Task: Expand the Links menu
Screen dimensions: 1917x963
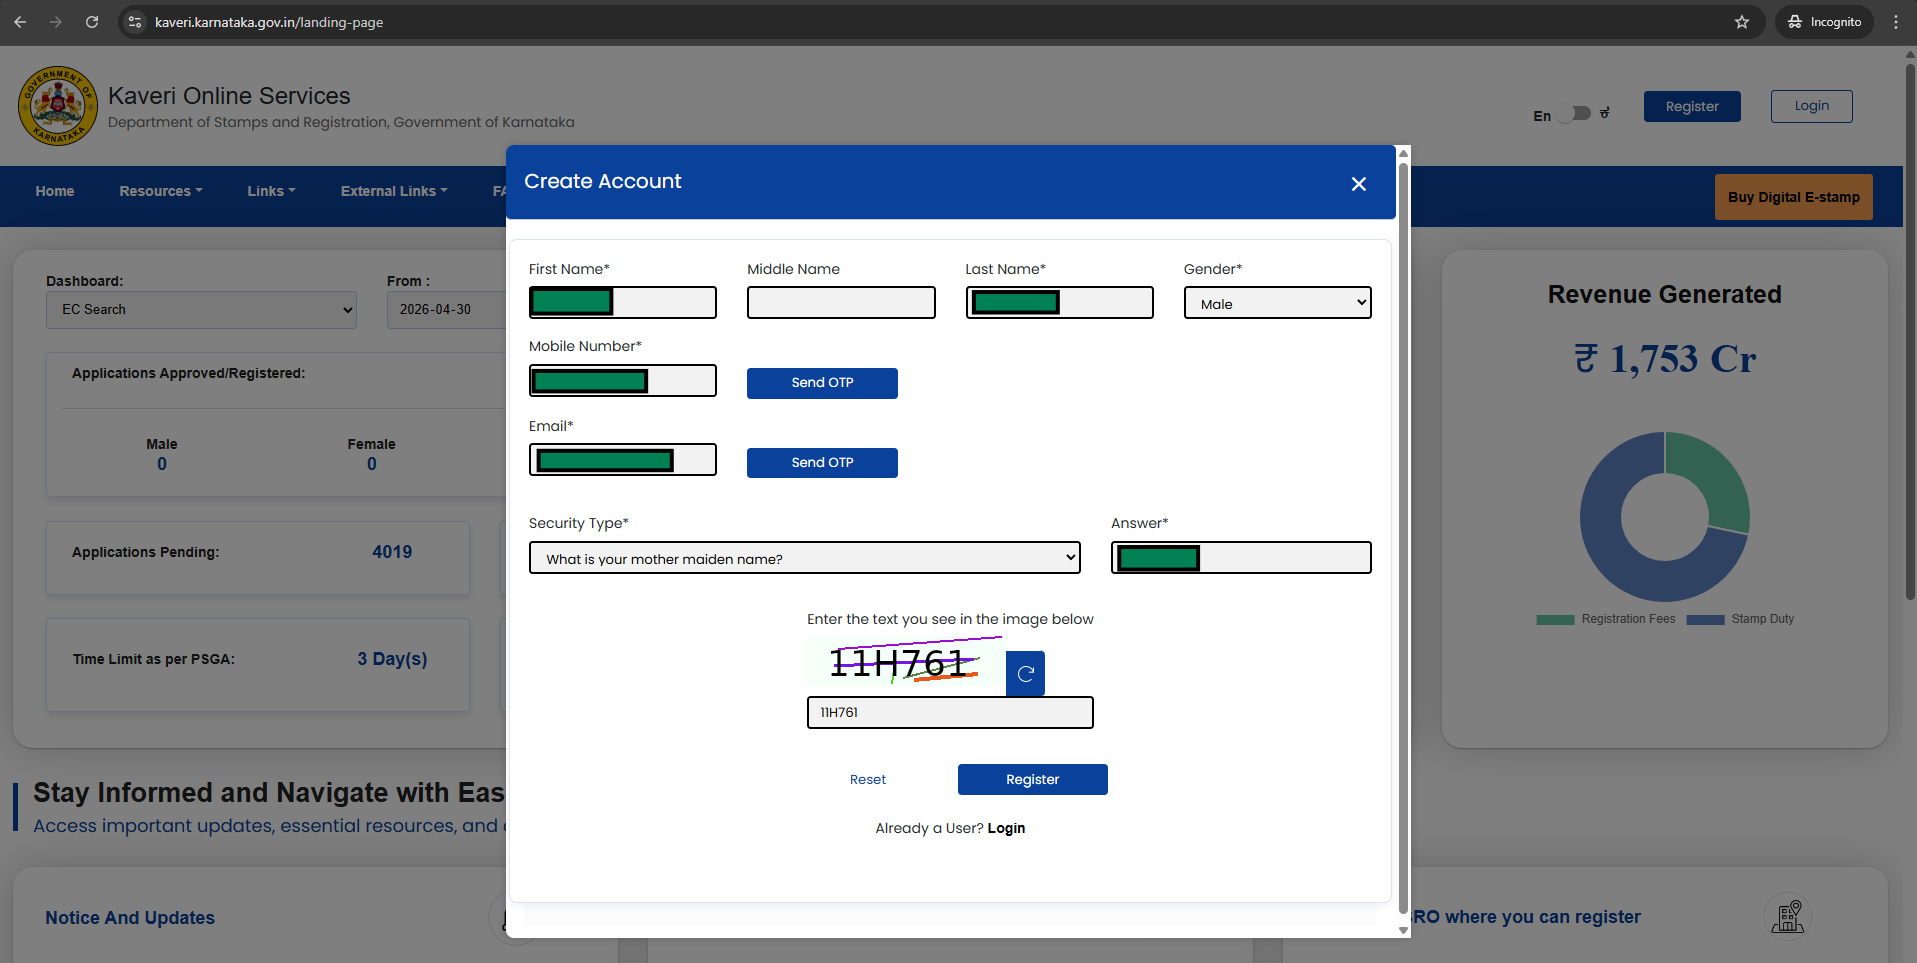Action: (x=271, y=191)
